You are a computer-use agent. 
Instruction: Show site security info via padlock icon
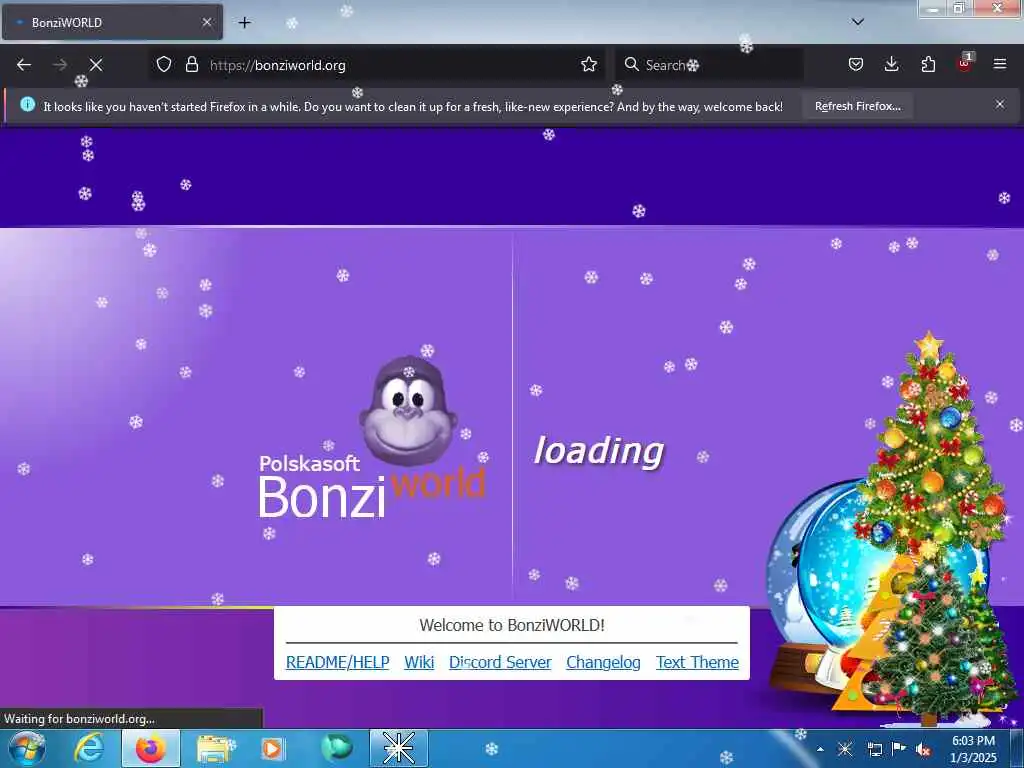click(x=191, y=65)
